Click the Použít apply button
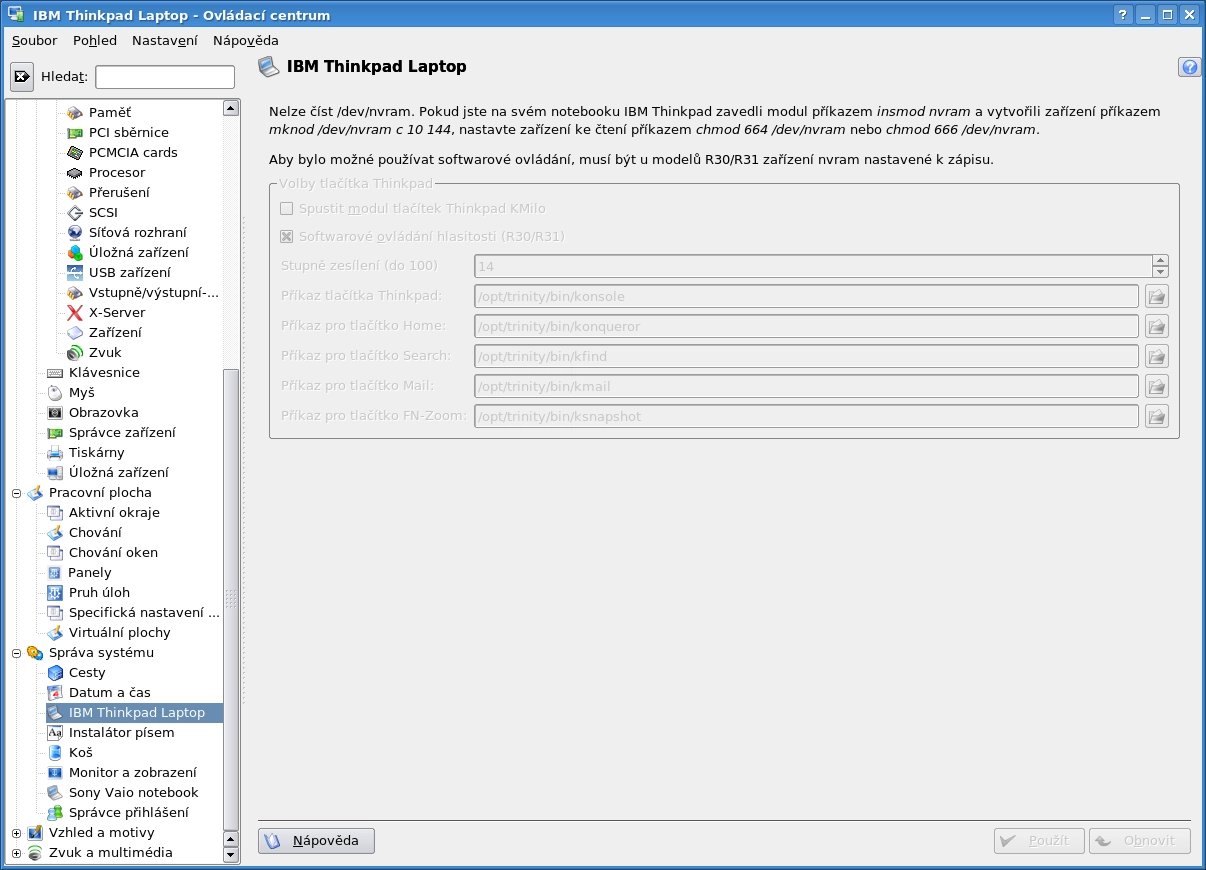 click(x=1039, y=841)
